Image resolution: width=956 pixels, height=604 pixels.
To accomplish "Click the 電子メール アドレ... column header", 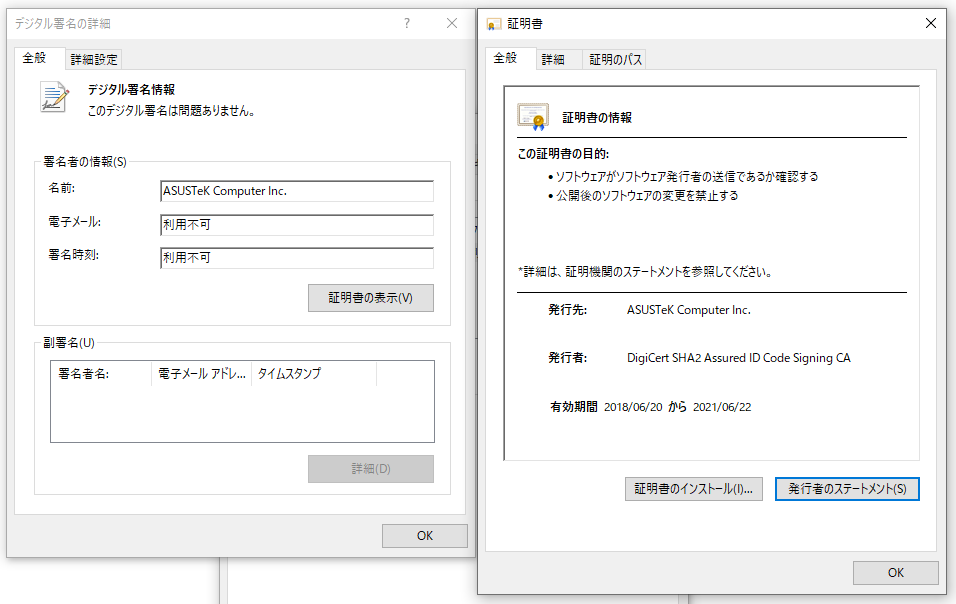I will (x=202, y=374).
